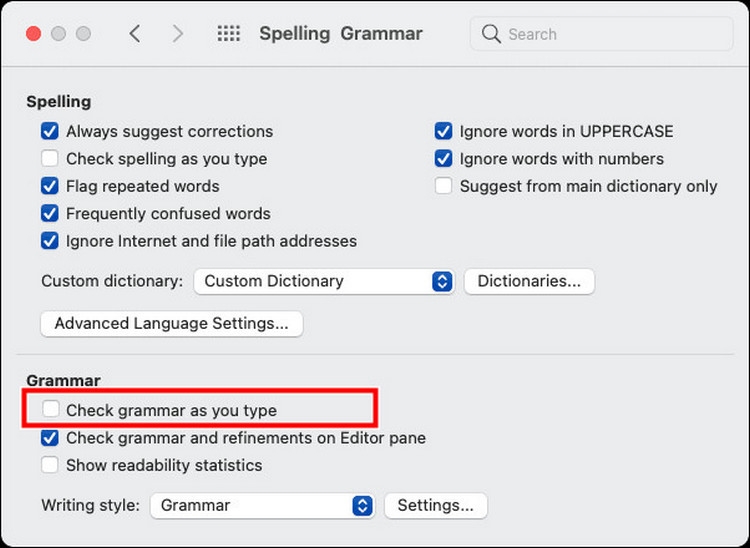Open the Custom Dictionary dropdown
750x548 pixels.
click(324, 281)
